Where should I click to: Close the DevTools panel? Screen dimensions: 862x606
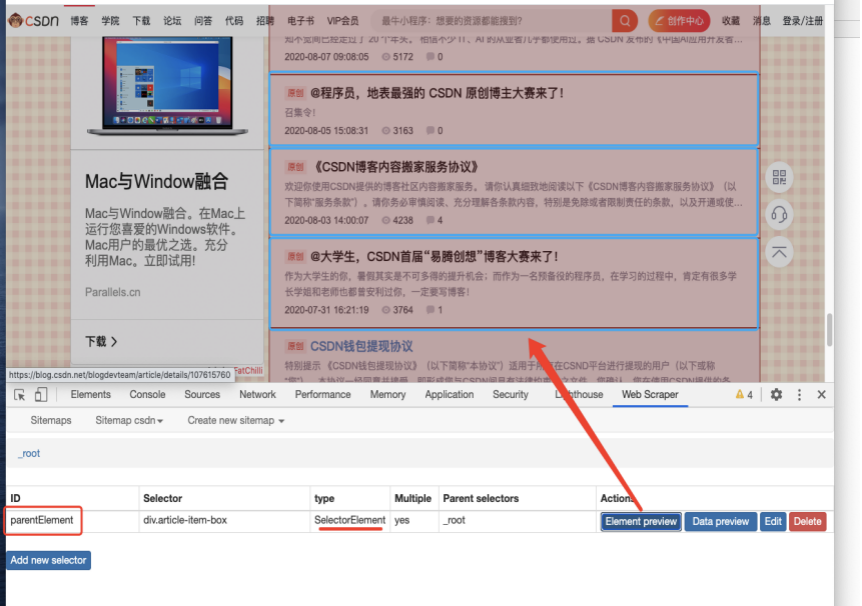(821, 394)
